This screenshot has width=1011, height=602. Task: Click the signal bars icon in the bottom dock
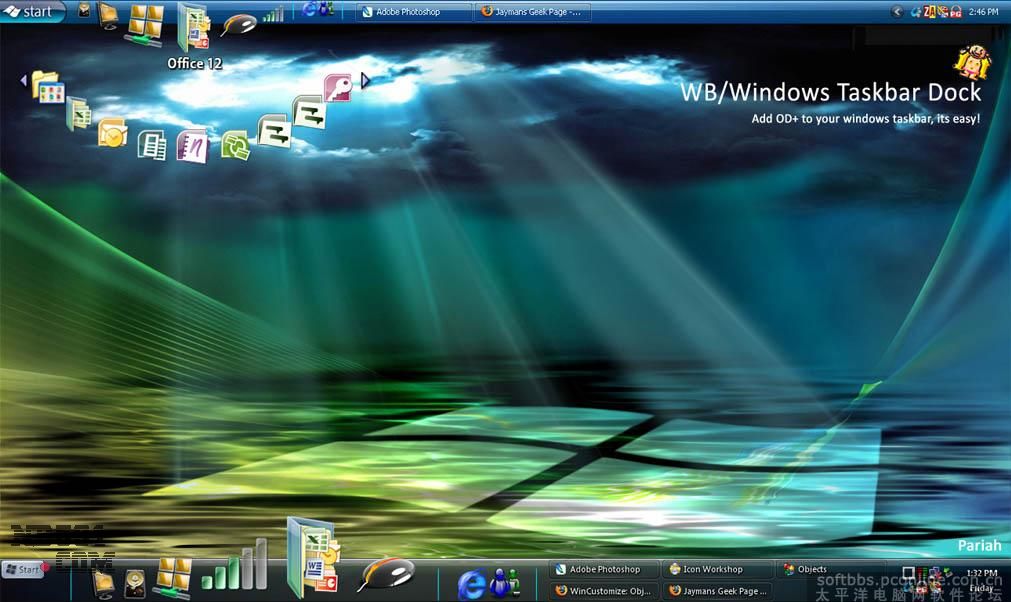click(x=234, y=567)
